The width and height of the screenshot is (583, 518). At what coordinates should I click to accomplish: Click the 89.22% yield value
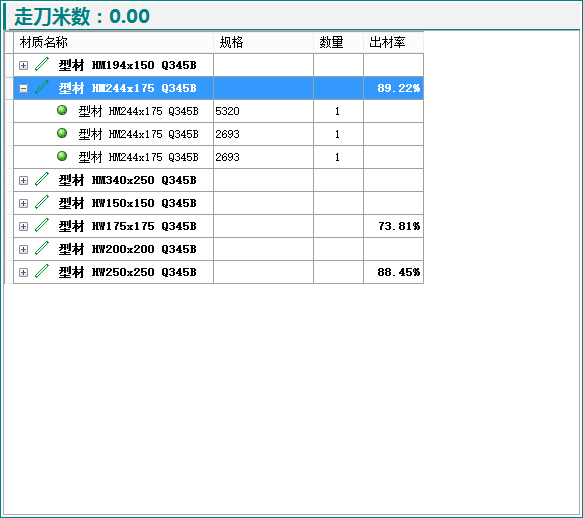pos(399,88)
